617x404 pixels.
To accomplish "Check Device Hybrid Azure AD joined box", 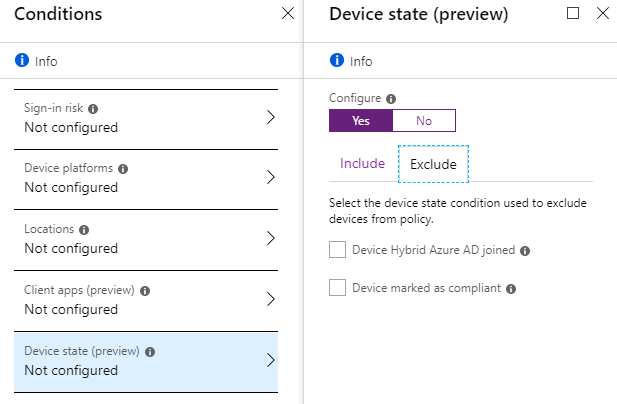I will pos(338,250).
